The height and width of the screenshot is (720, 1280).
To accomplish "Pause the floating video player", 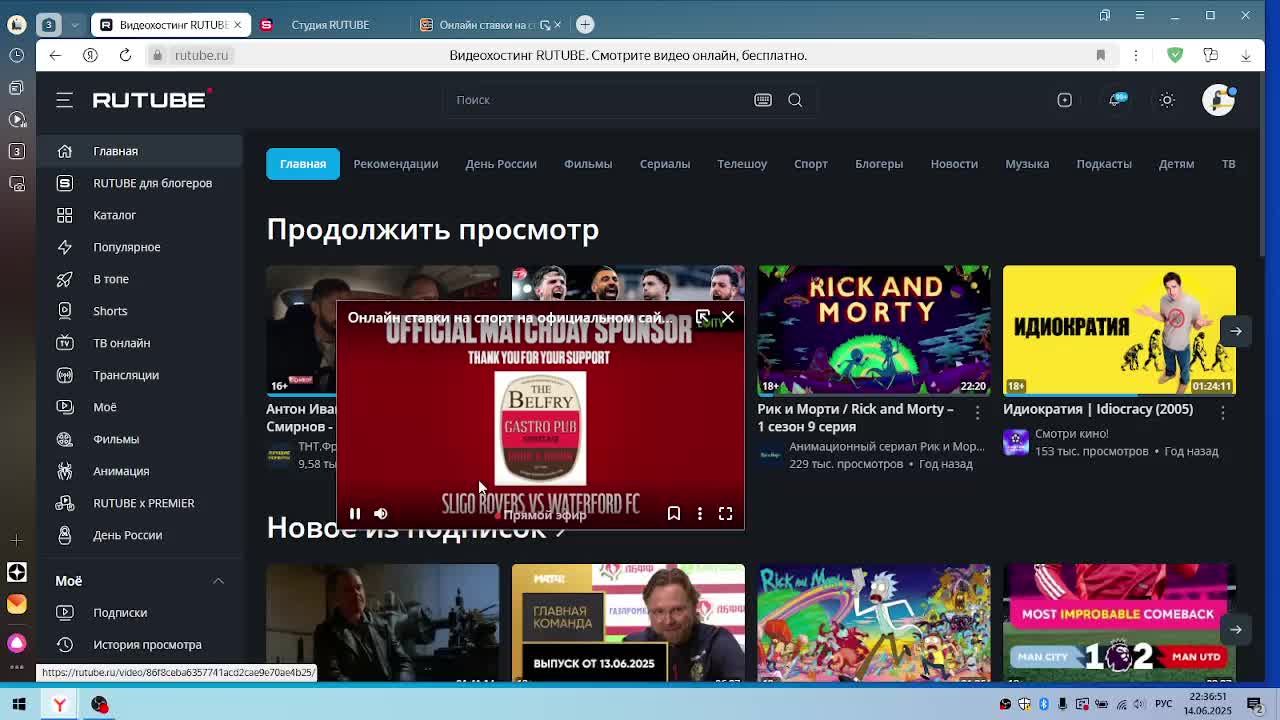I will (x=355, y=513).
